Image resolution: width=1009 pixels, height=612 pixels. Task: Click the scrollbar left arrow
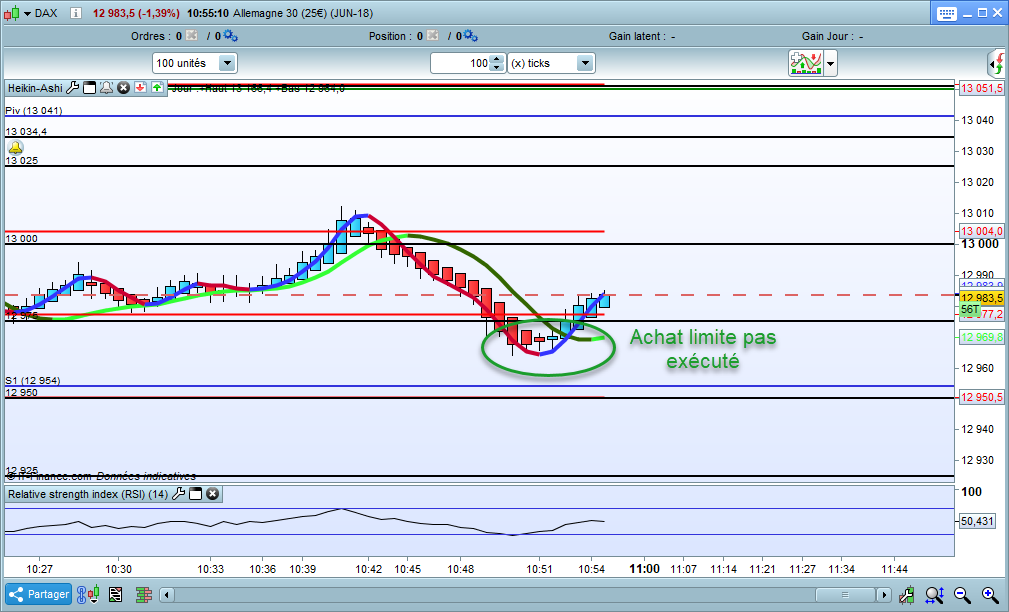pyautogui.click(x=167, y=595)
